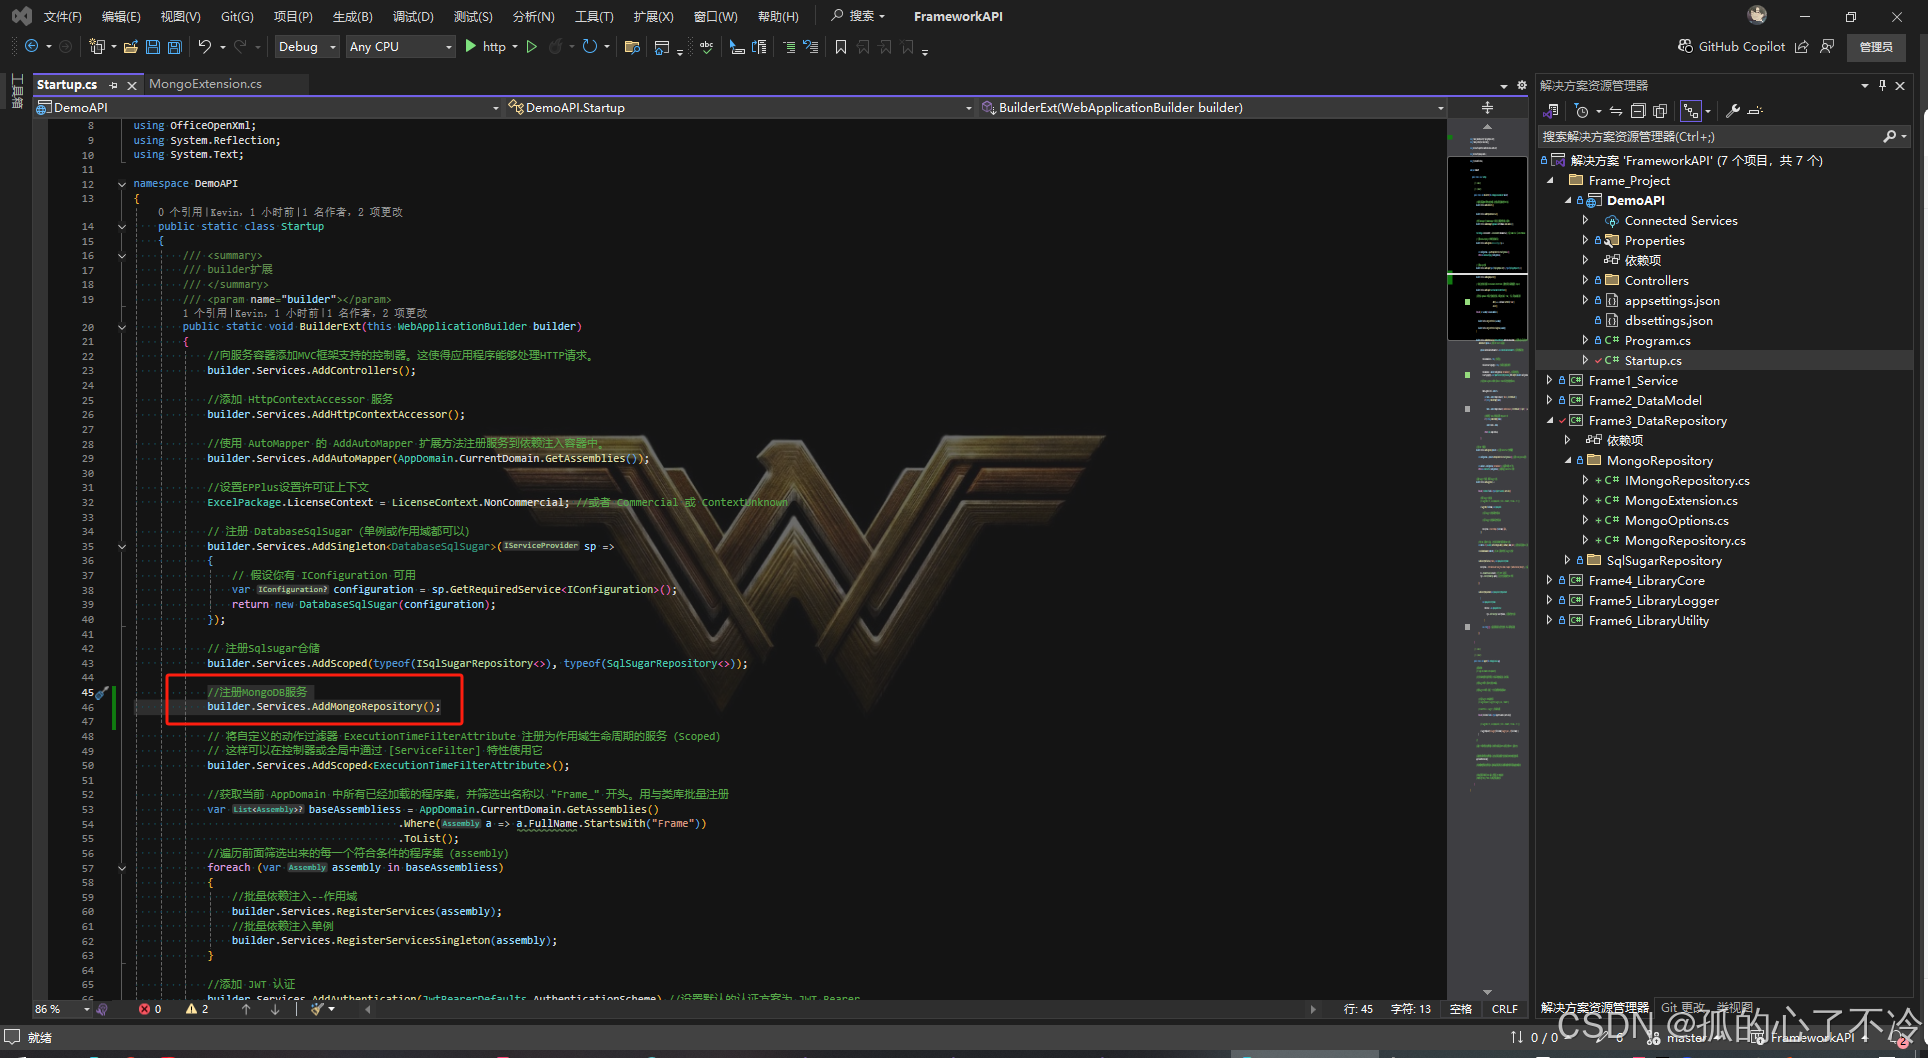Open the DemoAPI project navigation dropdown
The image size is (1928, 1058).
268,107
